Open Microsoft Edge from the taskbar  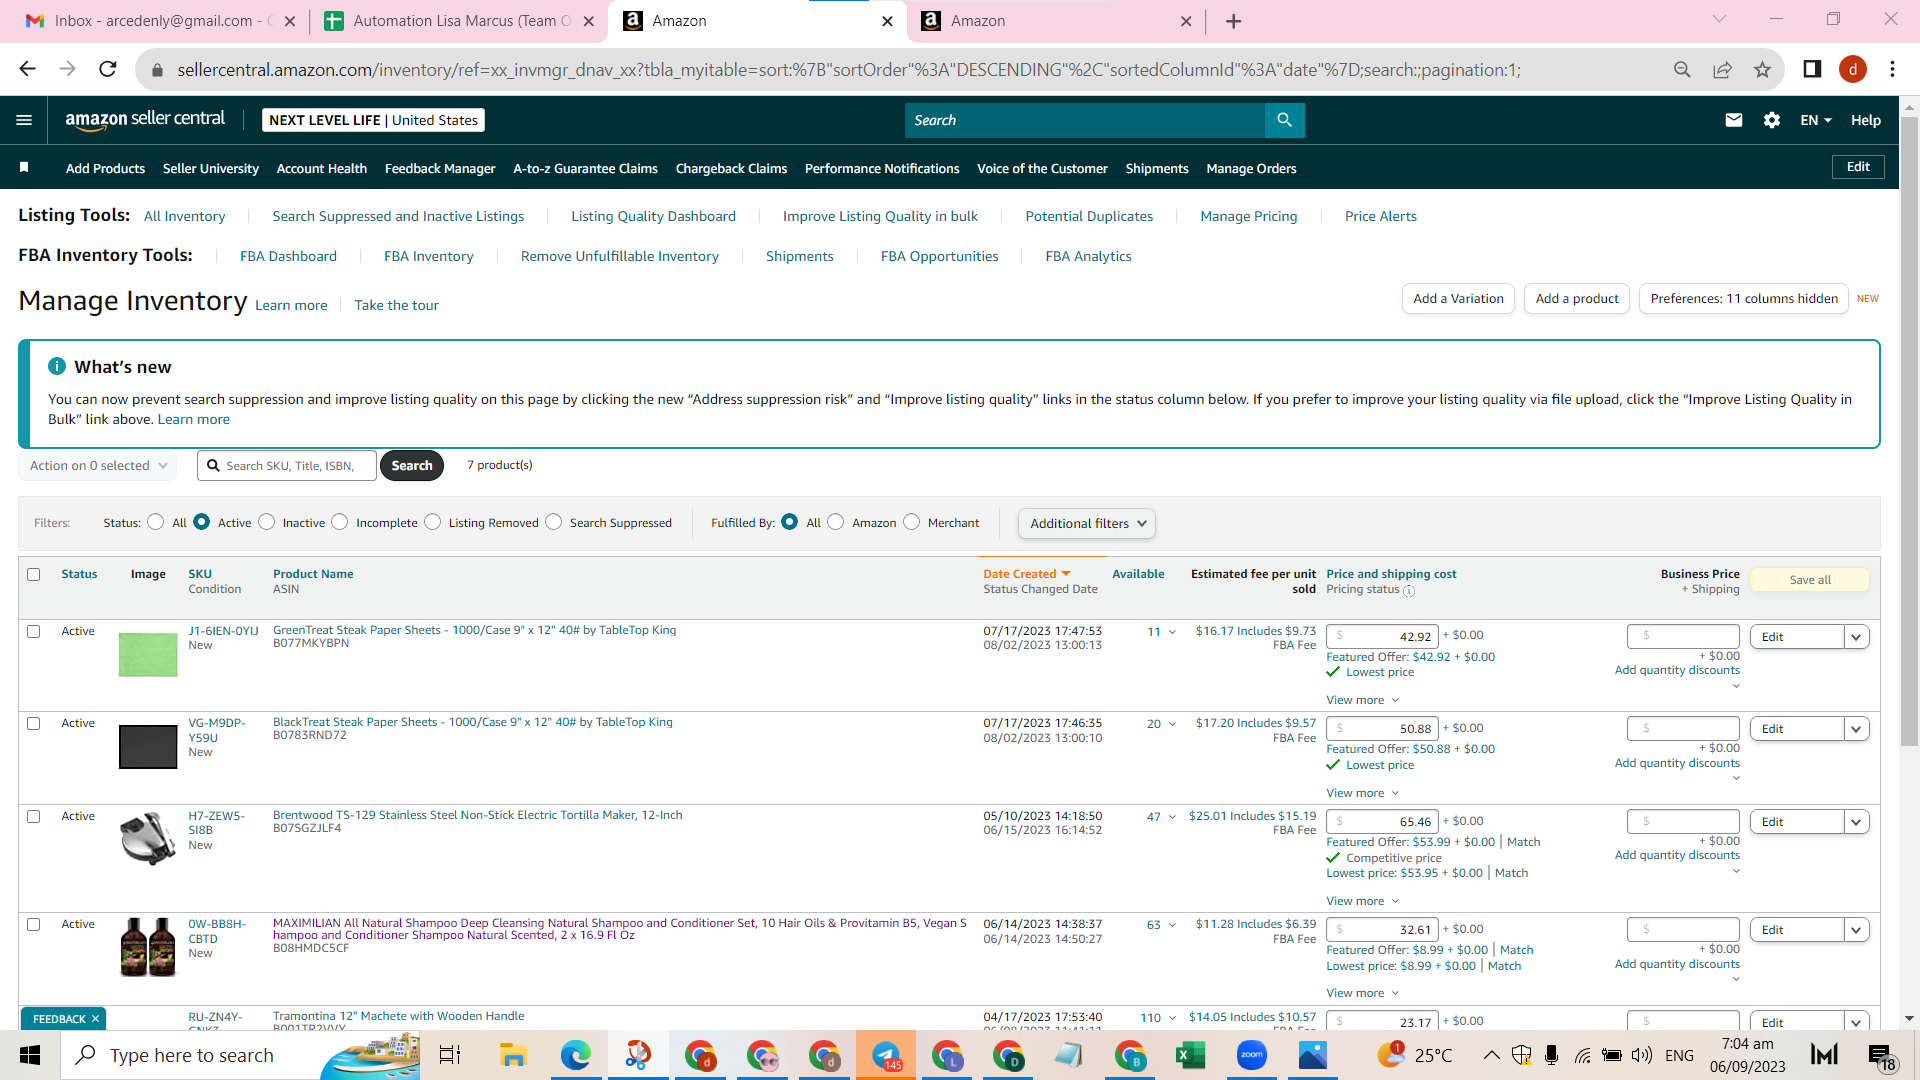coord(575,1055)
